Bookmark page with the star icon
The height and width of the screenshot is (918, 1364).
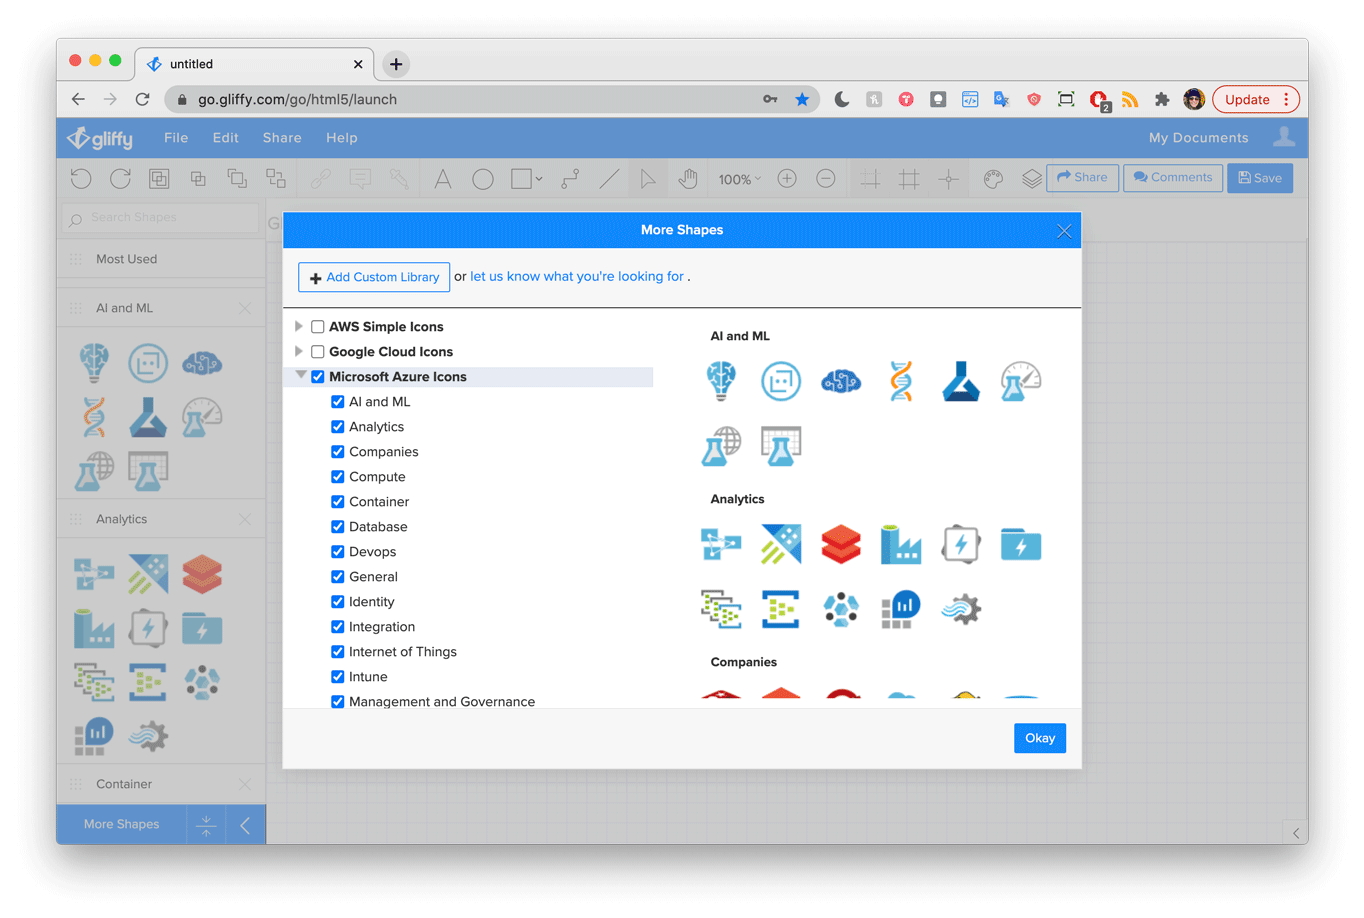pyautogui.click(x=802, y=99)
